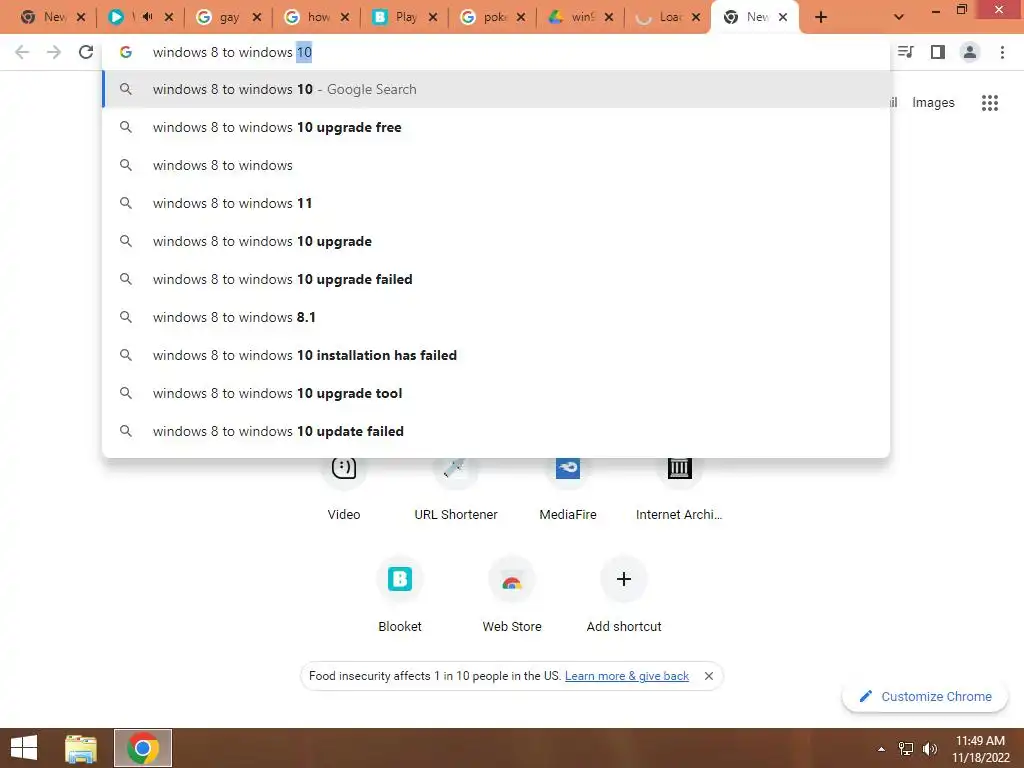Open the Blooket shortcut
1024x768 pixels.
click(x=400, y=579)
